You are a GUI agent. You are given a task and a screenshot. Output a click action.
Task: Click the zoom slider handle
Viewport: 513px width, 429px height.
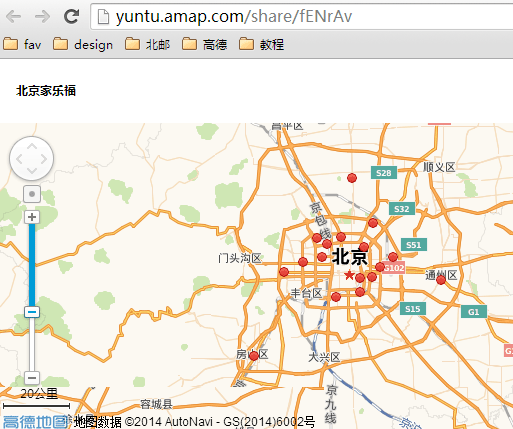(32, 312)
